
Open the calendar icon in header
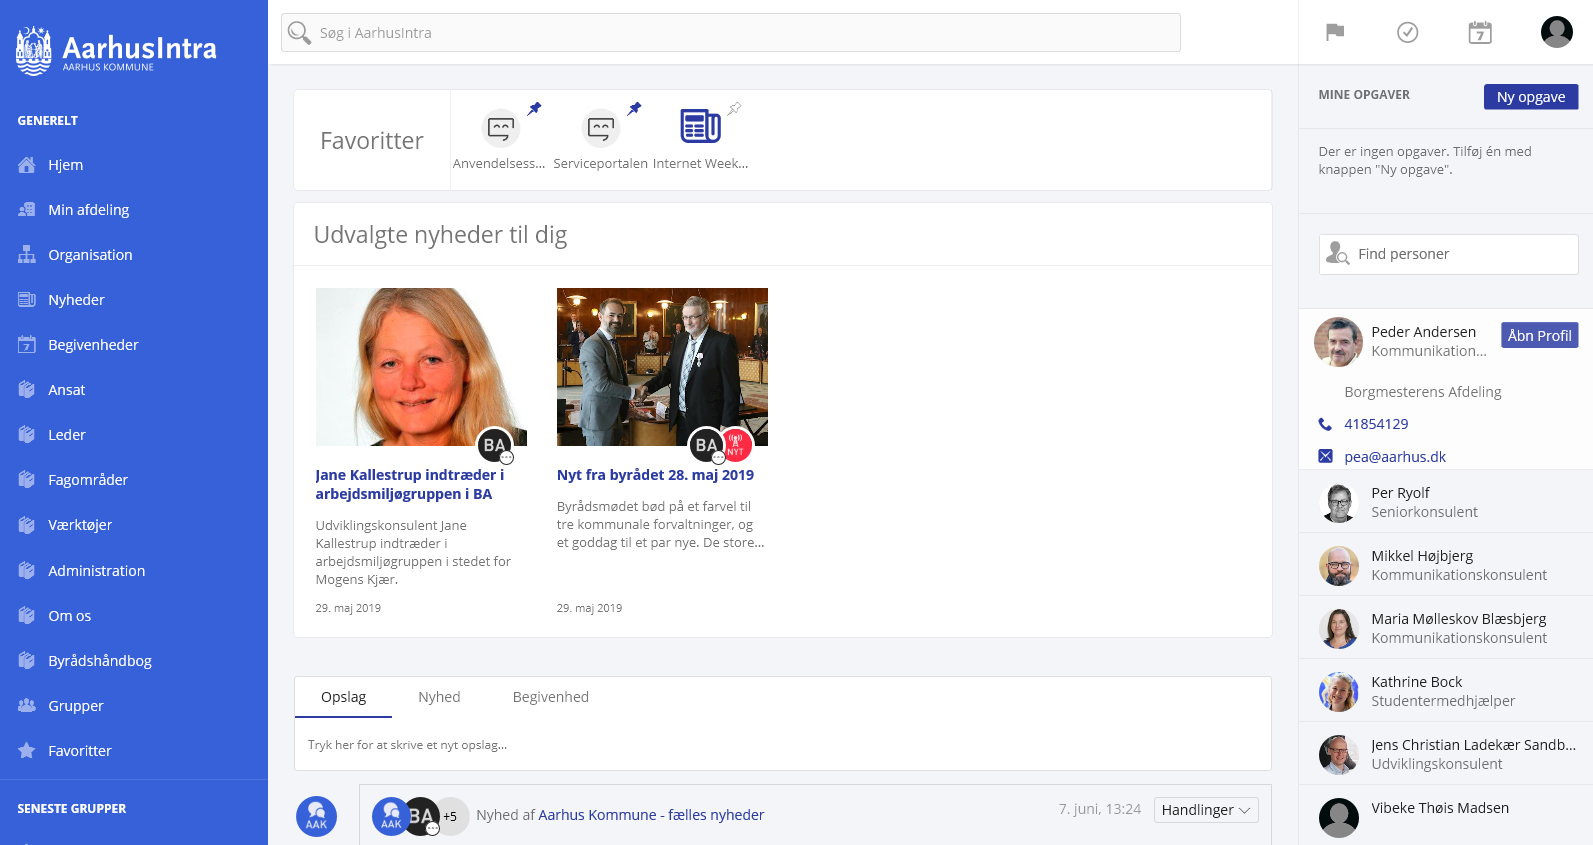(x=1480, y=32)
